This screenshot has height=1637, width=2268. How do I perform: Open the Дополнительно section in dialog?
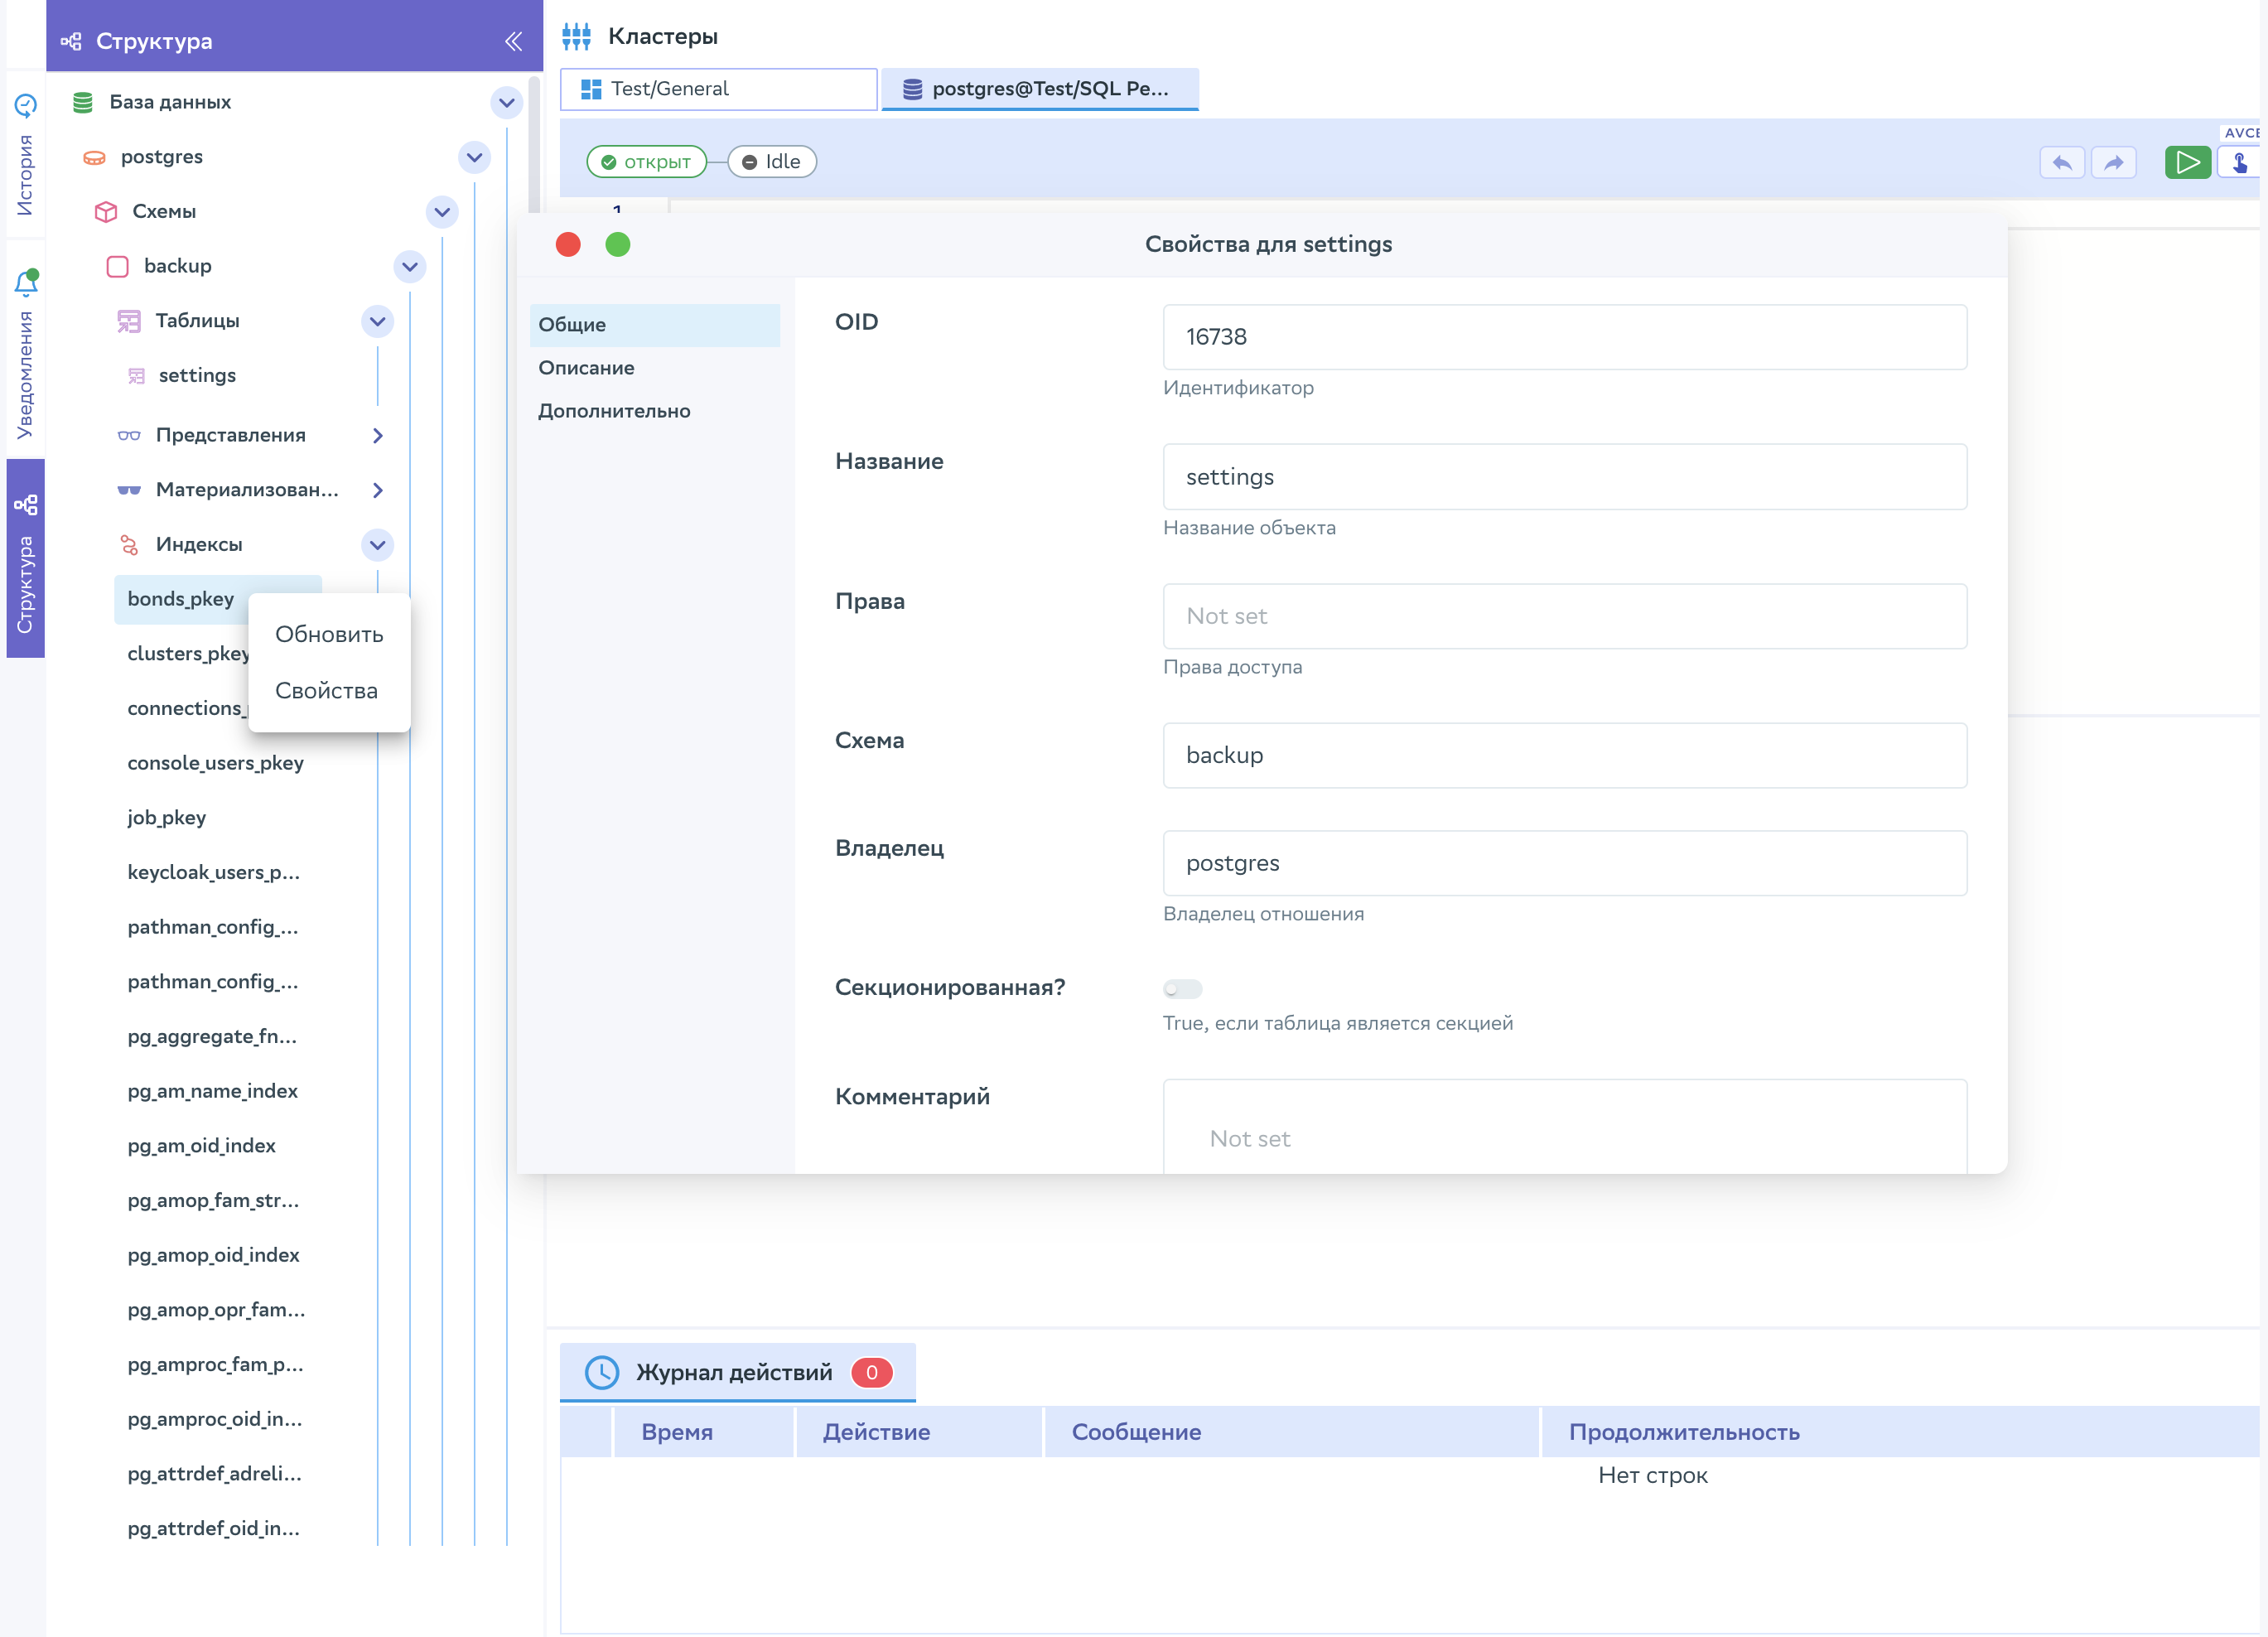coord(614,411)
